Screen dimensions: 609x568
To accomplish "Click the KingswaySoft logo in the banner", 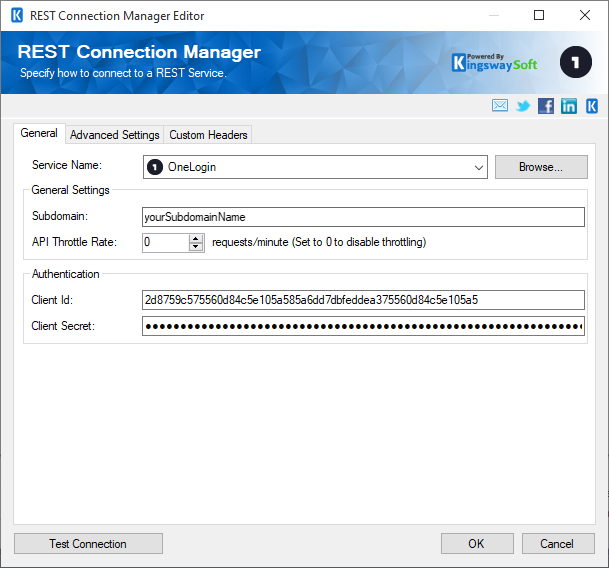I will (494, 63).
